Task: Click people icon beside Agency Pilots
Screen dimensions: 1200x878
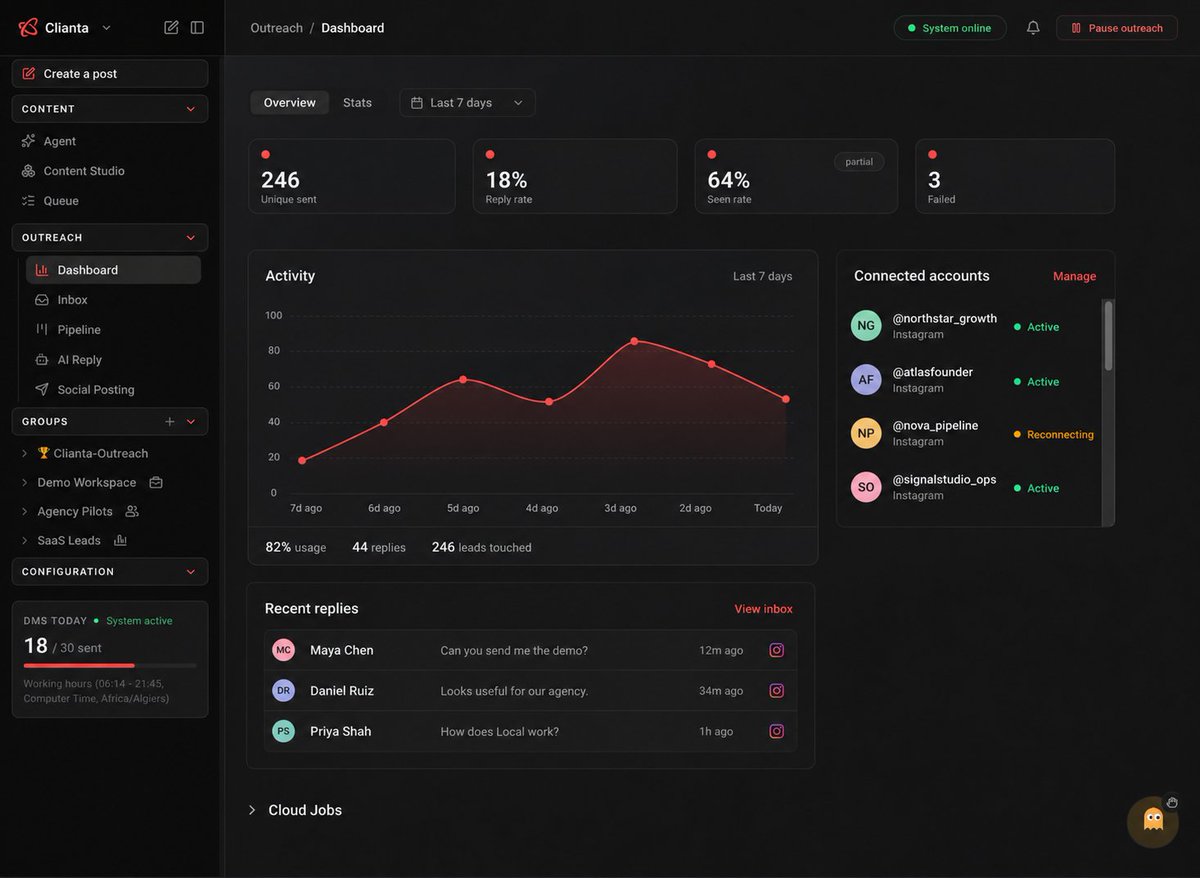Action: coord(132,511)
